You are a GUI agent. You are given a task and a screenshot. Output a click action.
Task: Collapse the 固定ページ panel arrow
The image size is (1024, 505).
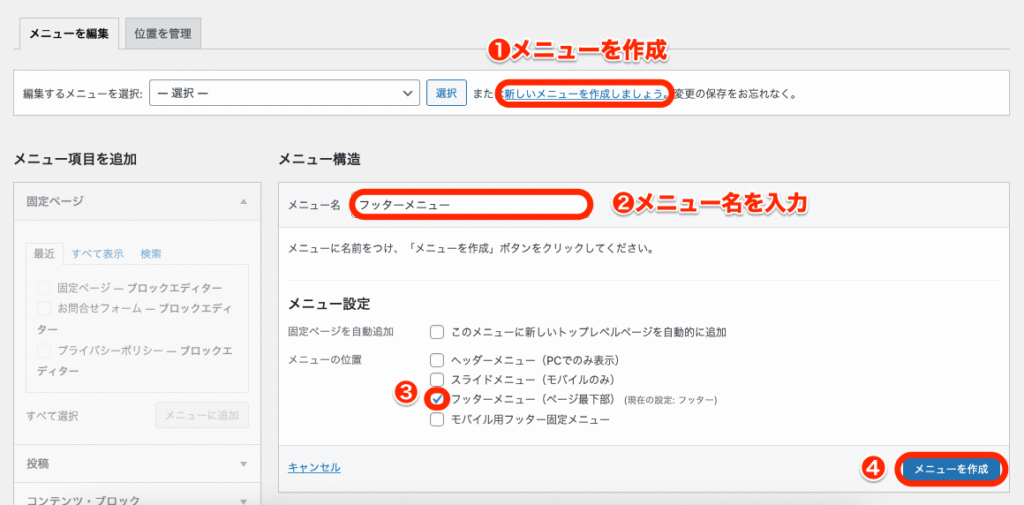pos(243,201)
